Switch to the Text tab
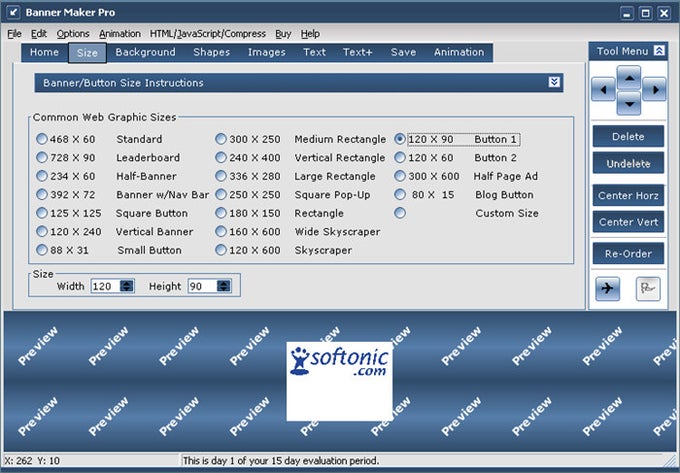Image resolution: width=680 pixels, height=473 pixels. (x=314, y=52)
